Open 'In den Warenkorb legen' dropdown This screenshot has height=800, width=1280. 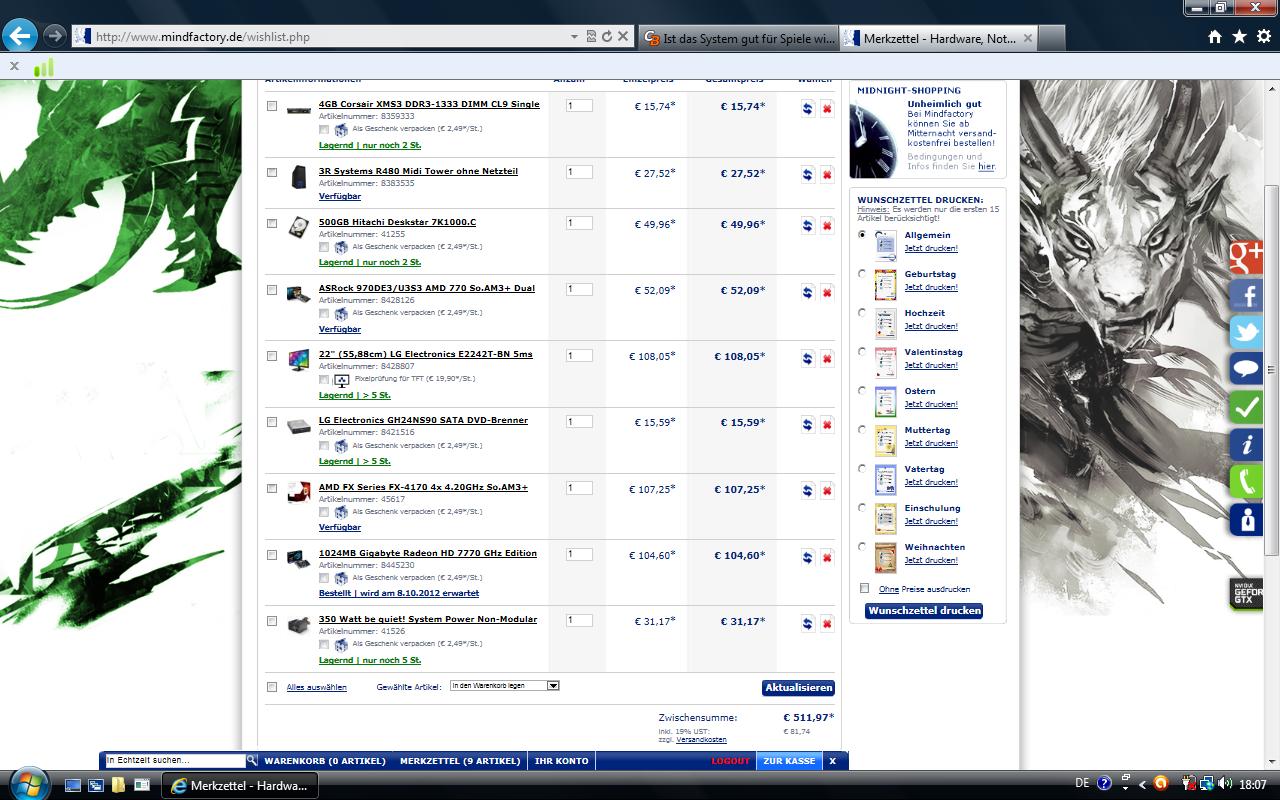click(x=504, y=686)
